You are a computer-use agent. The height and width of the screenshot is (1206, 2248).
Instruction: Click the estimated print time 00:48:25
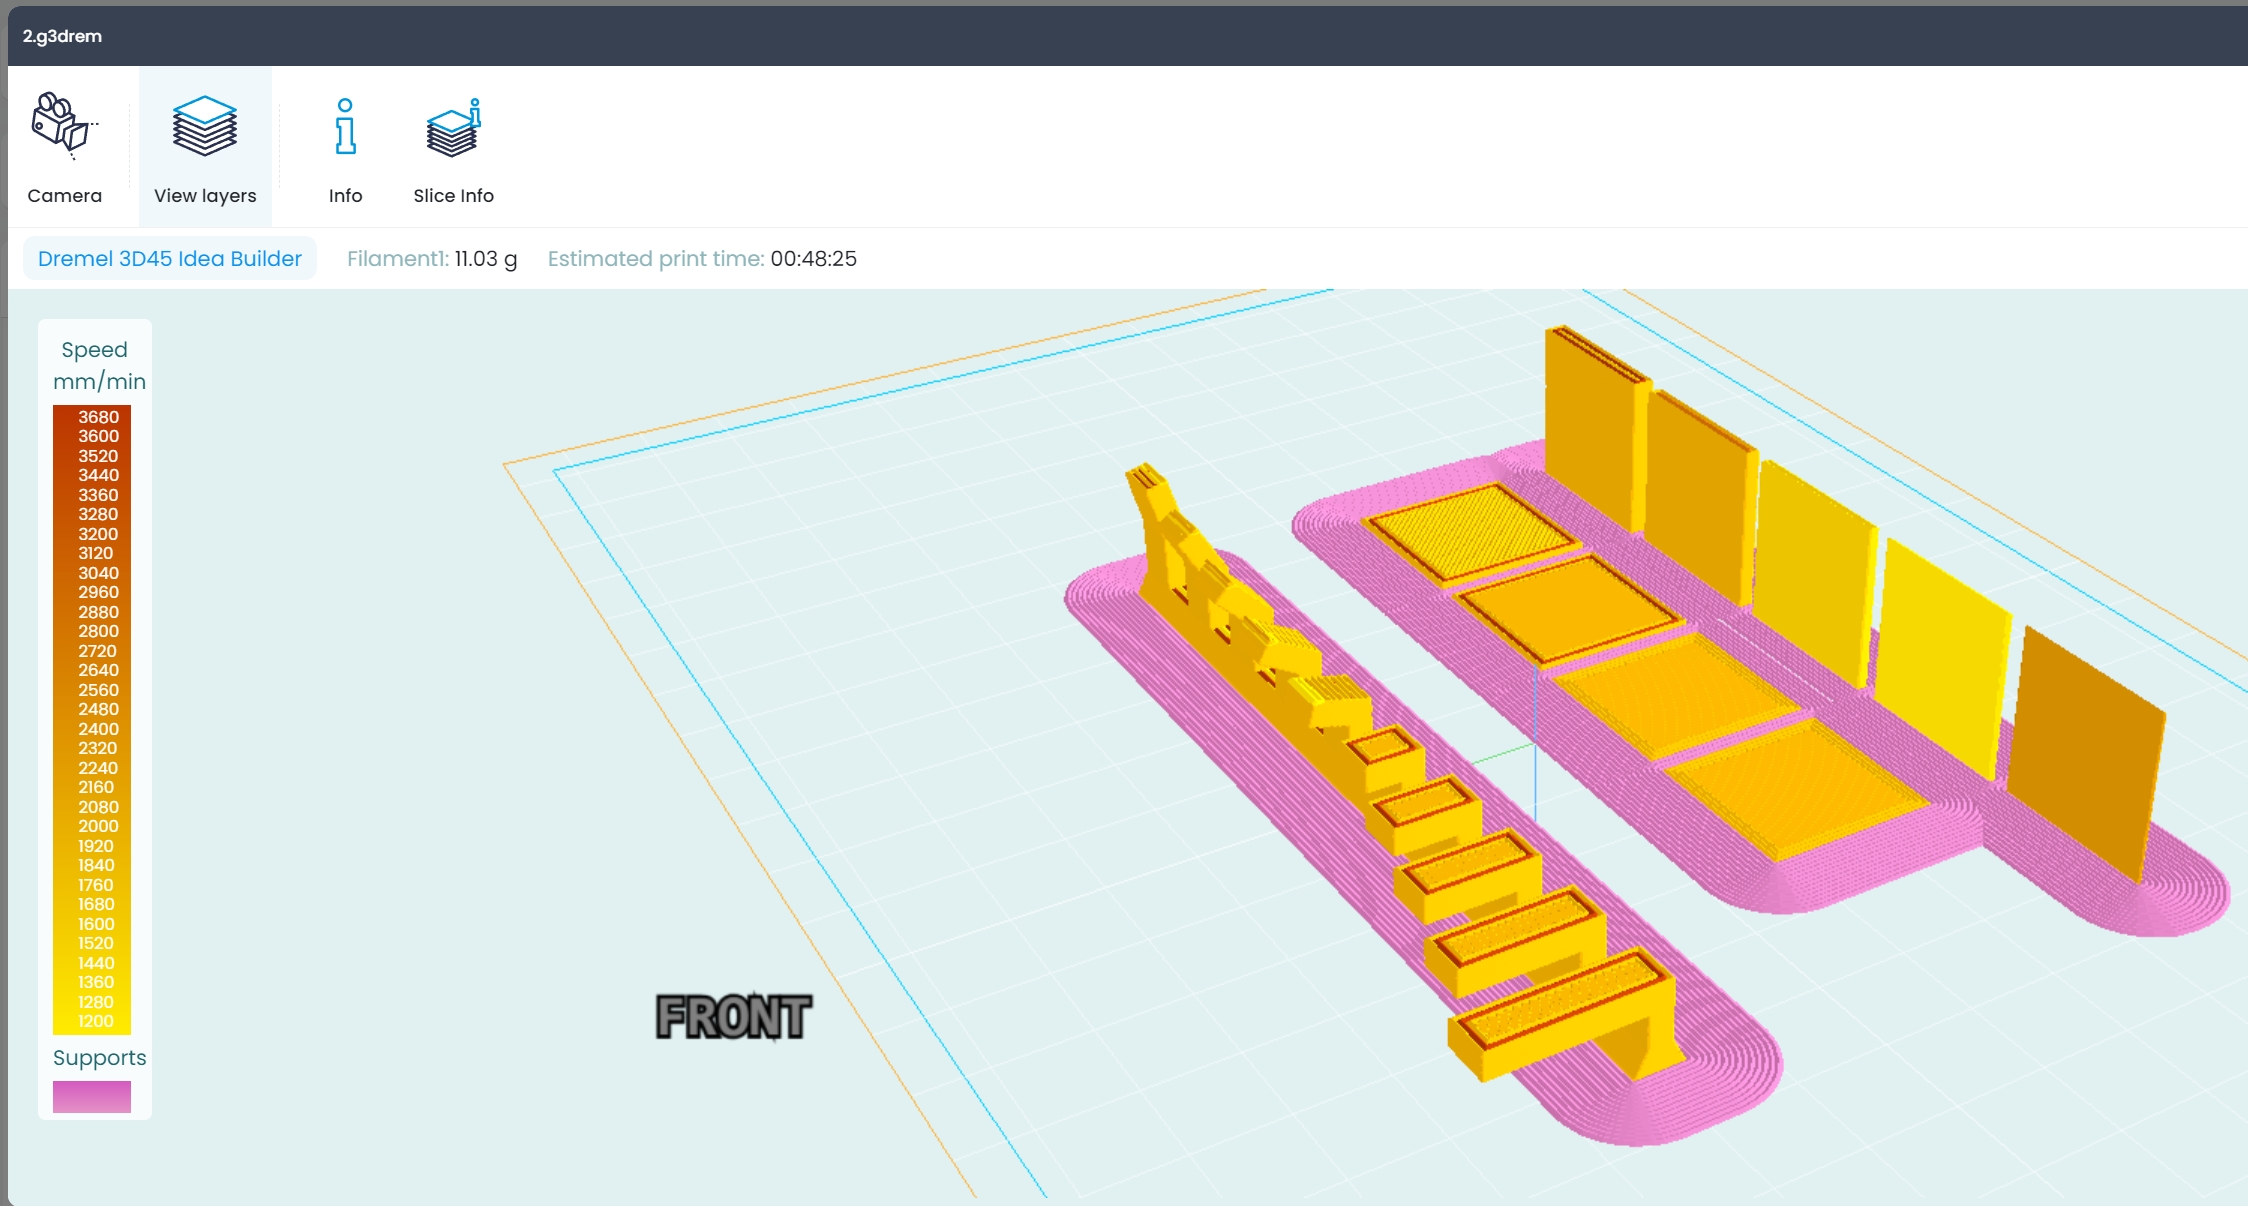pyautogui.click(x=702, y=258)
